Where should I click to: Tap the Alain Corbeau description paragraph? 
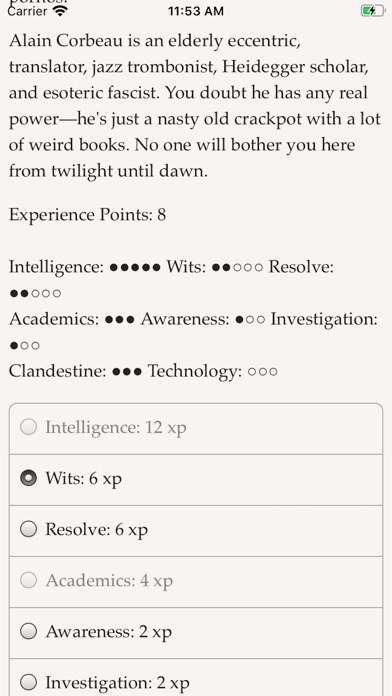195,106
